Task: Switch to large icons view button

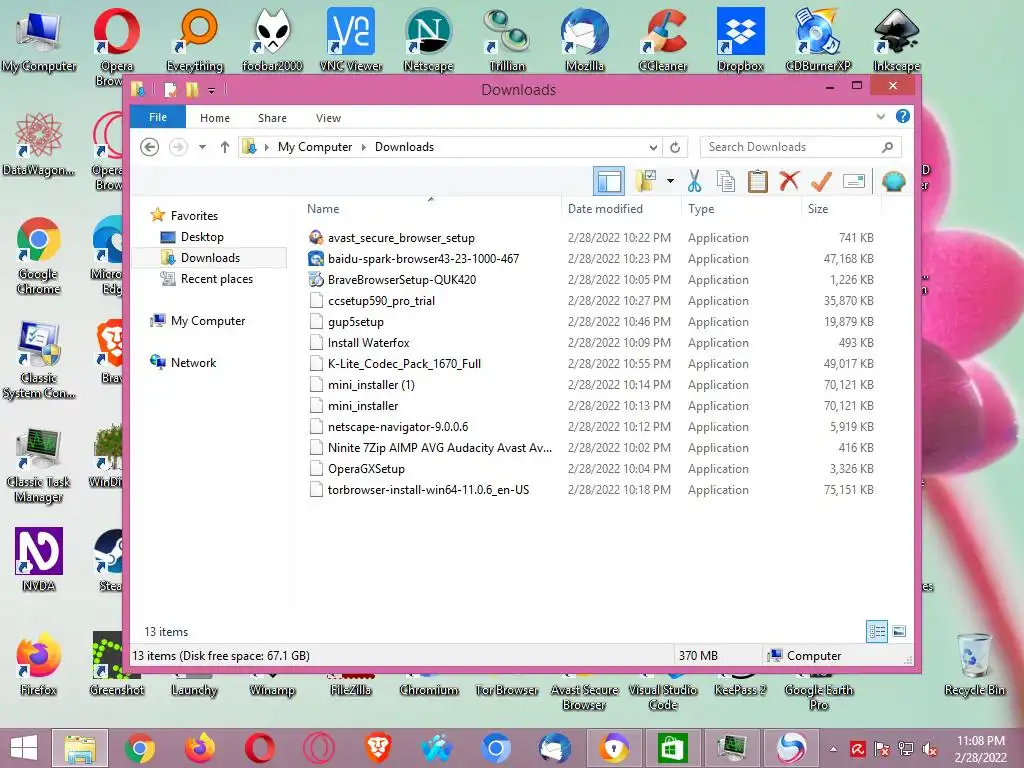Action: (x=899, y=631)
